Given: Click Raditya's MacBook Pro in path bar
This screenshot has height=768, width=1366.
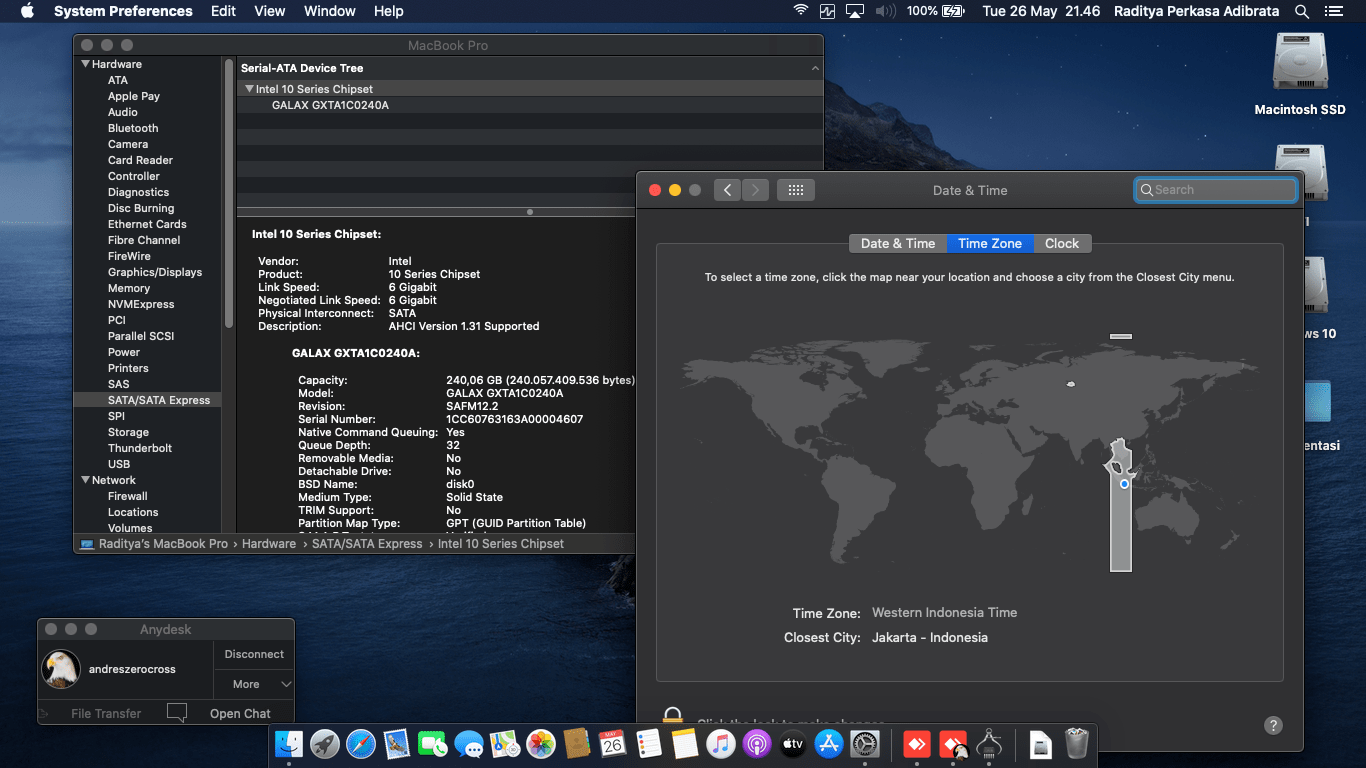Looking at the screenshot, I should (154, 544).
